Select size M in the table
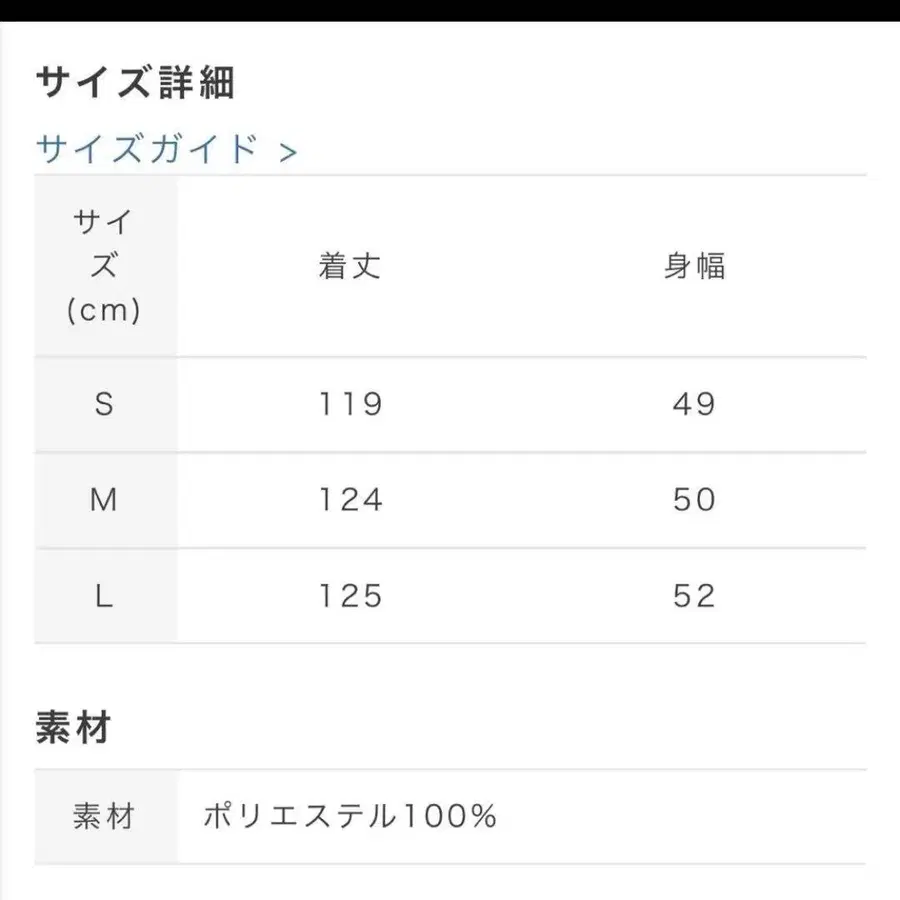Viewport: 900px width, 900px height. (105, 500)
